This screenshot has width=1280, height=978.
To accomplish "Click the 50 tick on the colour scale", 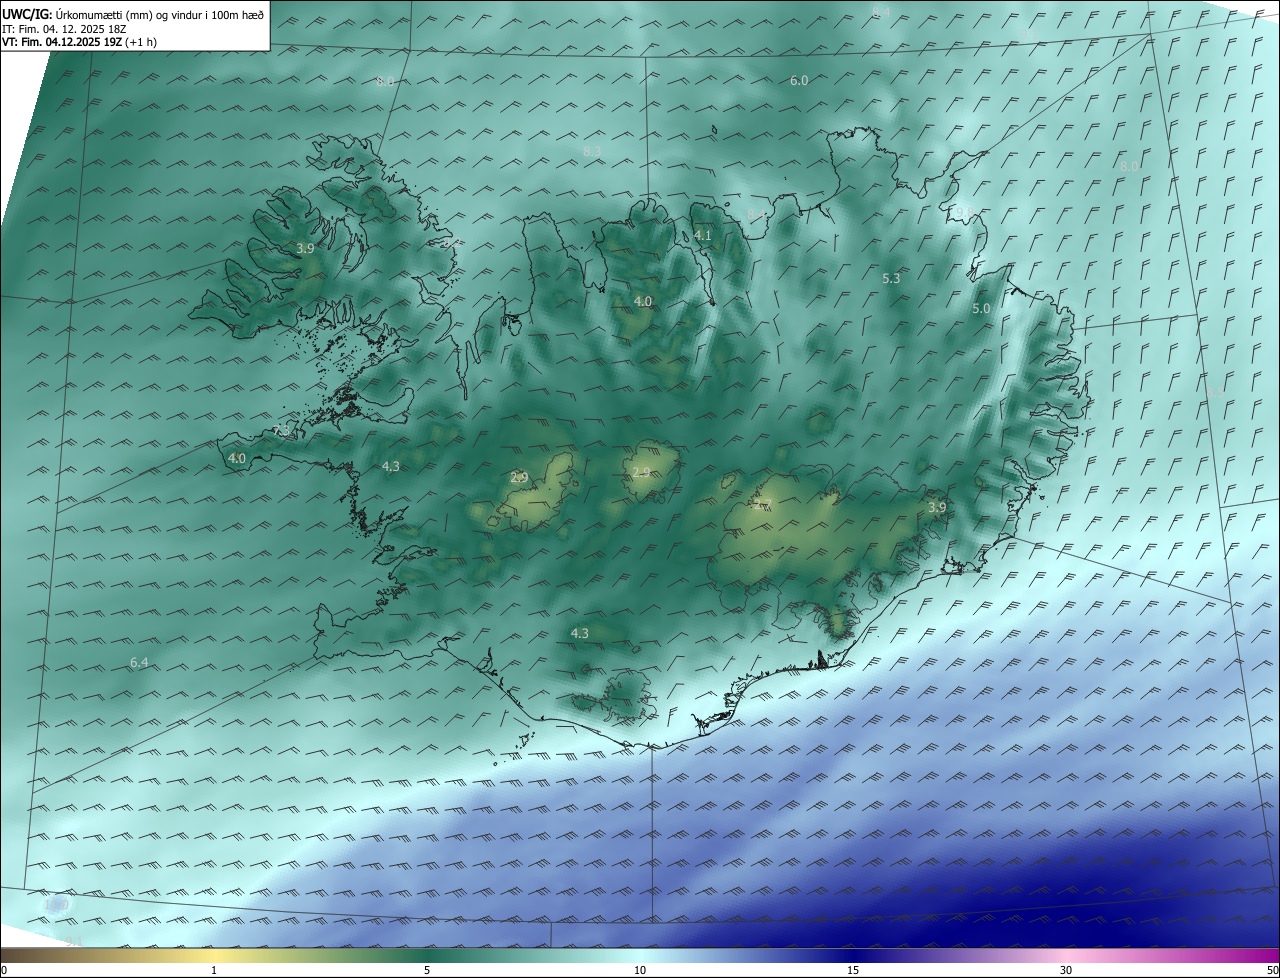I will 1271,970.
